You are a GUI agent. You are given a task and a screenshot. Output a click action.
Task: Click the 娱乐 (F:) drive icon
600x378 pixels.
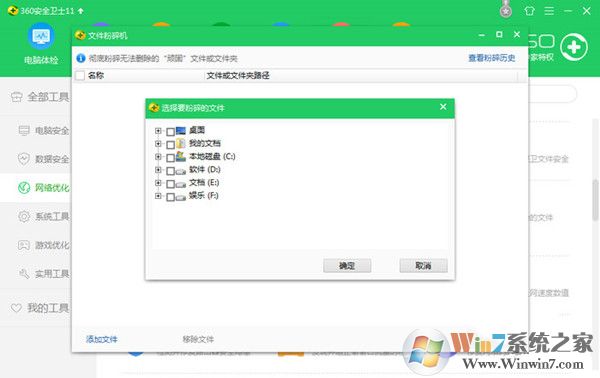181,197
